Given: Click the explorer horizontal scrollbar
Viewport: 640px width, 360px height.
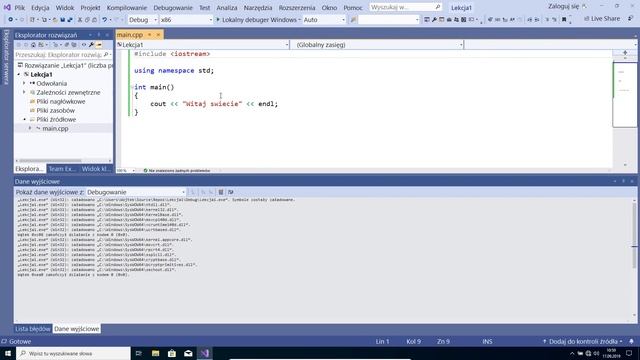Looking at the screenshot, I should point(50,160).
